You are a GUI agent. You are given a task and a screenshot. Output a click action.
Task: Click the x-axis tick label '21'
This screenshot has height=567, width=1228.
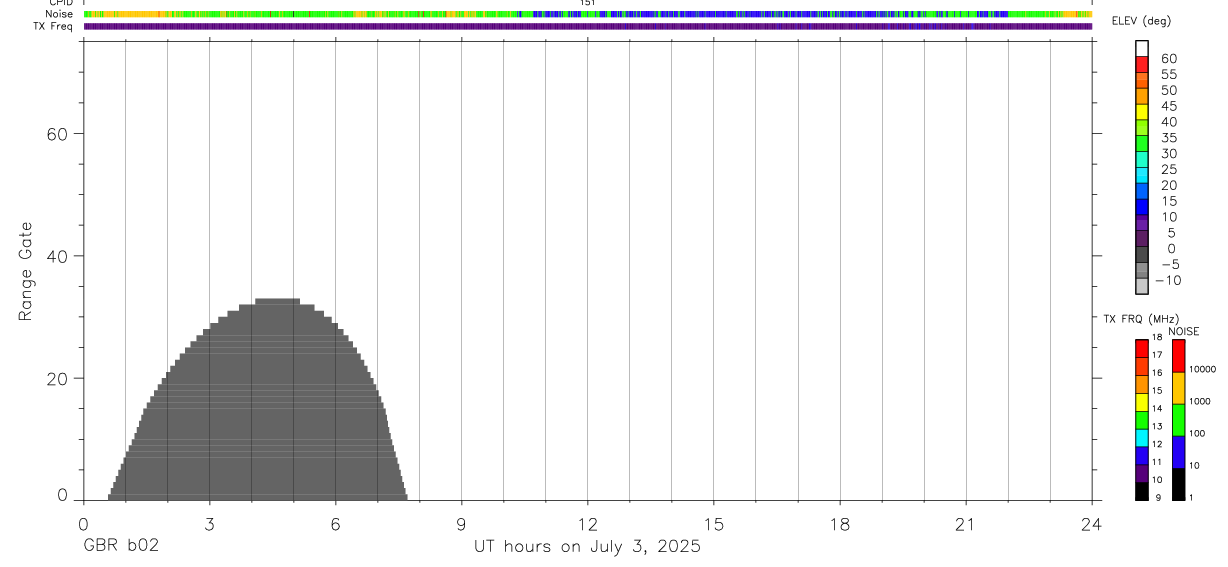pyautogui.click(x=965, y=524)
